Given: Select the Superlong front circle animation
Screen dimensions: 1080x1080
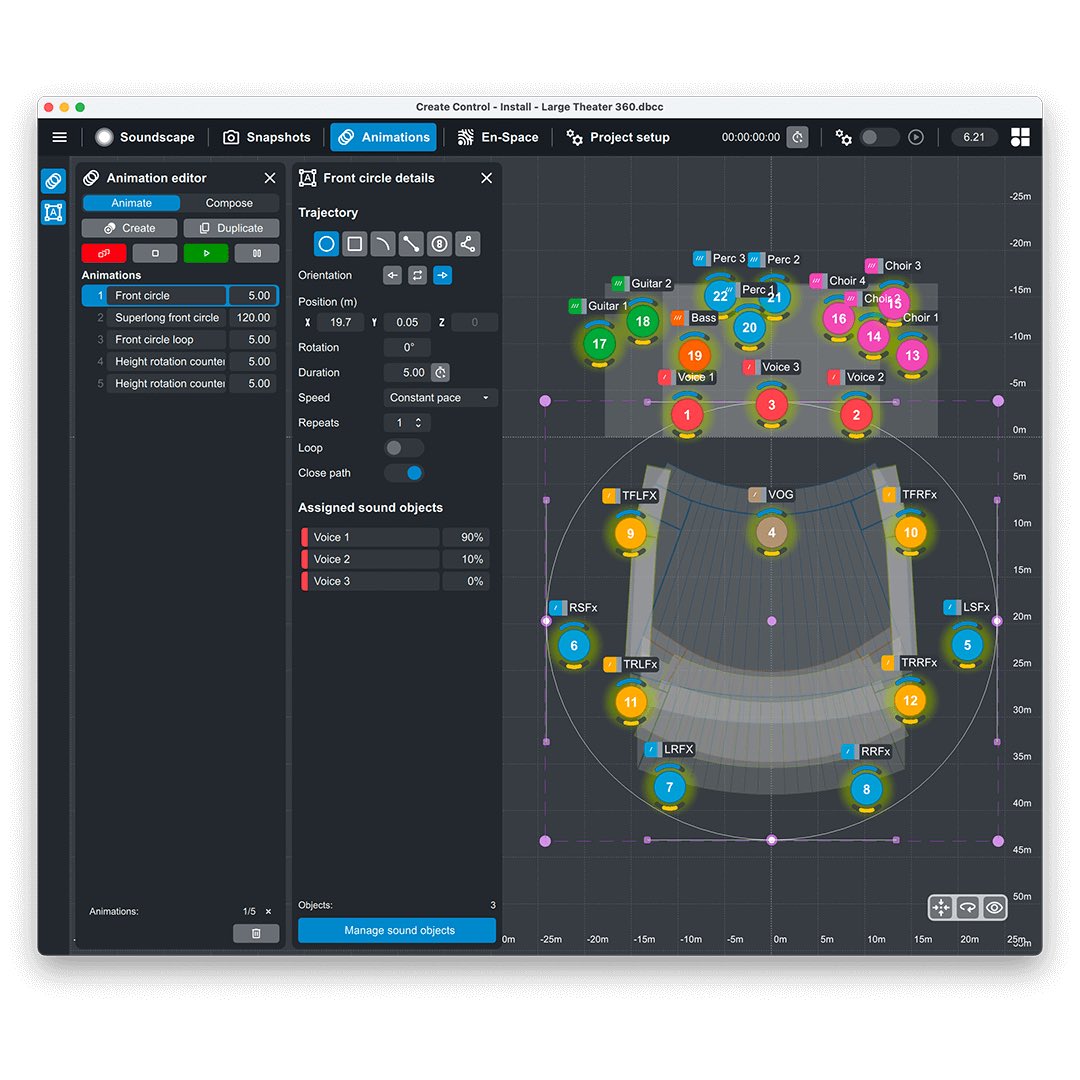Looking at the screenshot, I should pyautogui.click(x=167, y=318).
